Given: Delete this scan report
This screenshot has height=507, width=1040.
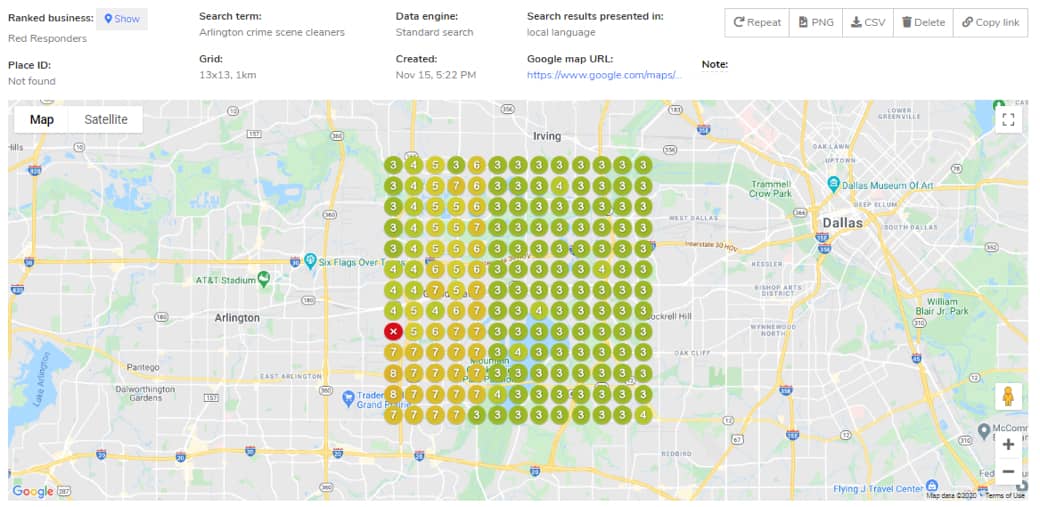Looking at the screenshot, I should click(x=922, y=23).
